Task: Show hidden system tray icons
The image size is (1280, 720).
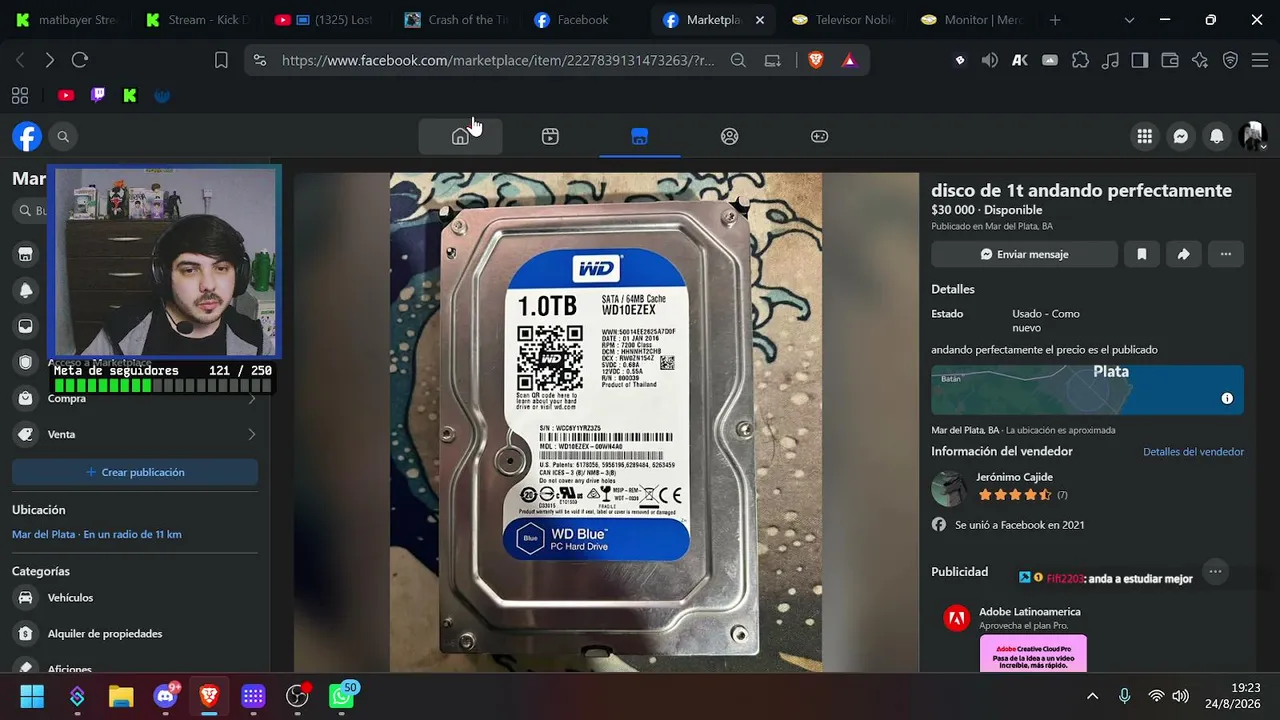Action: coord(1092,696)
